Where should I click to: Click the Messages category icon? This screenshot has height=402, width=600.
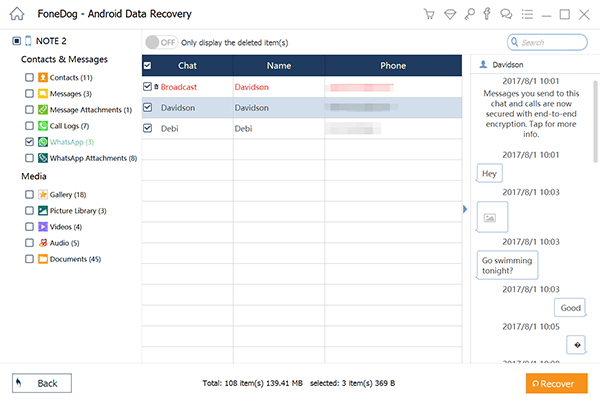tap(43, 94)
